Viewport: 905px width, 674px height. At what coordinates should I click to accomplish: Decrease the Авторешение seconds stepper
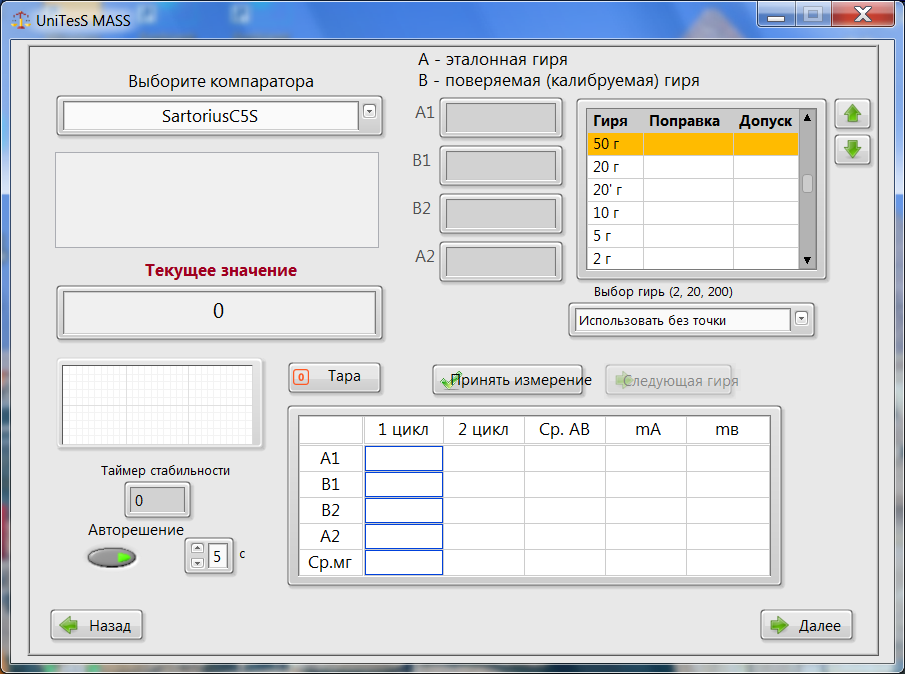pos(197,563)
